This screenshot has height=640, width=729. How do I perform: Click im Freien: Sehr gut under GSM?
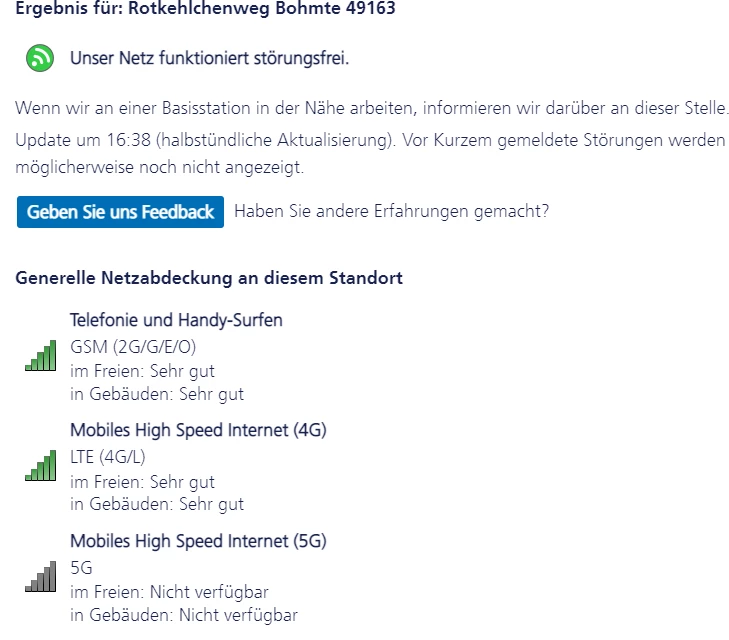click(142, 371)
